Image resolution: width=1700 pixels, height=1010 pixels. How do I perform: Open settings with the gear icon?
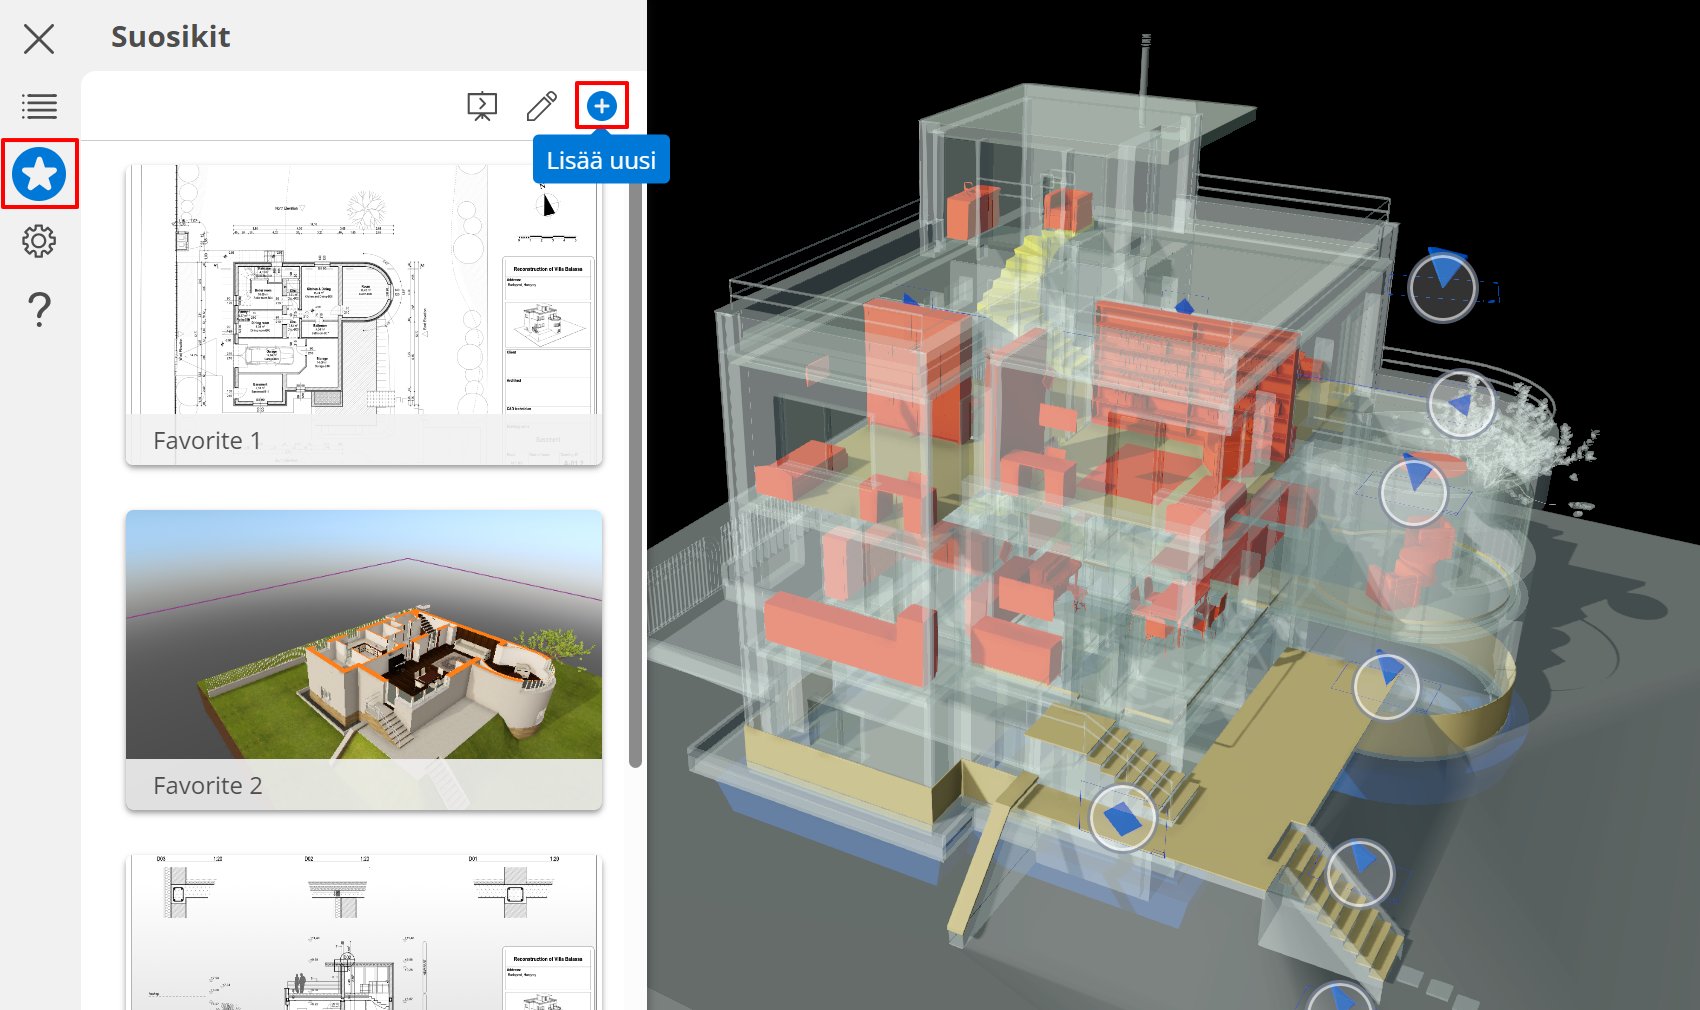coord(39,241)
